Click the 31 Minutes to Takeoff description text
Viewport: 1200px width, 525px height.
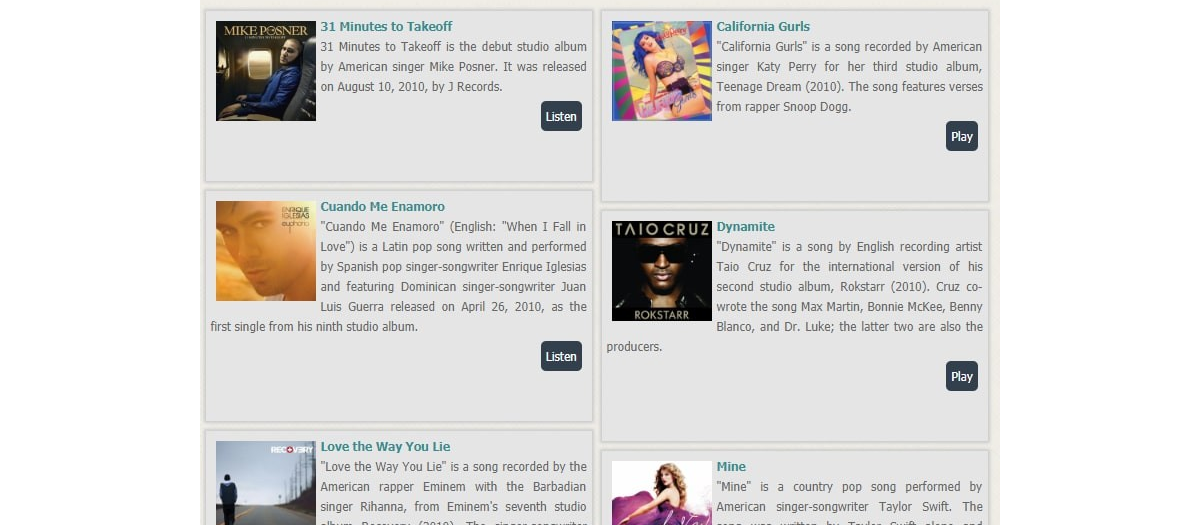[x=453, y=67]
